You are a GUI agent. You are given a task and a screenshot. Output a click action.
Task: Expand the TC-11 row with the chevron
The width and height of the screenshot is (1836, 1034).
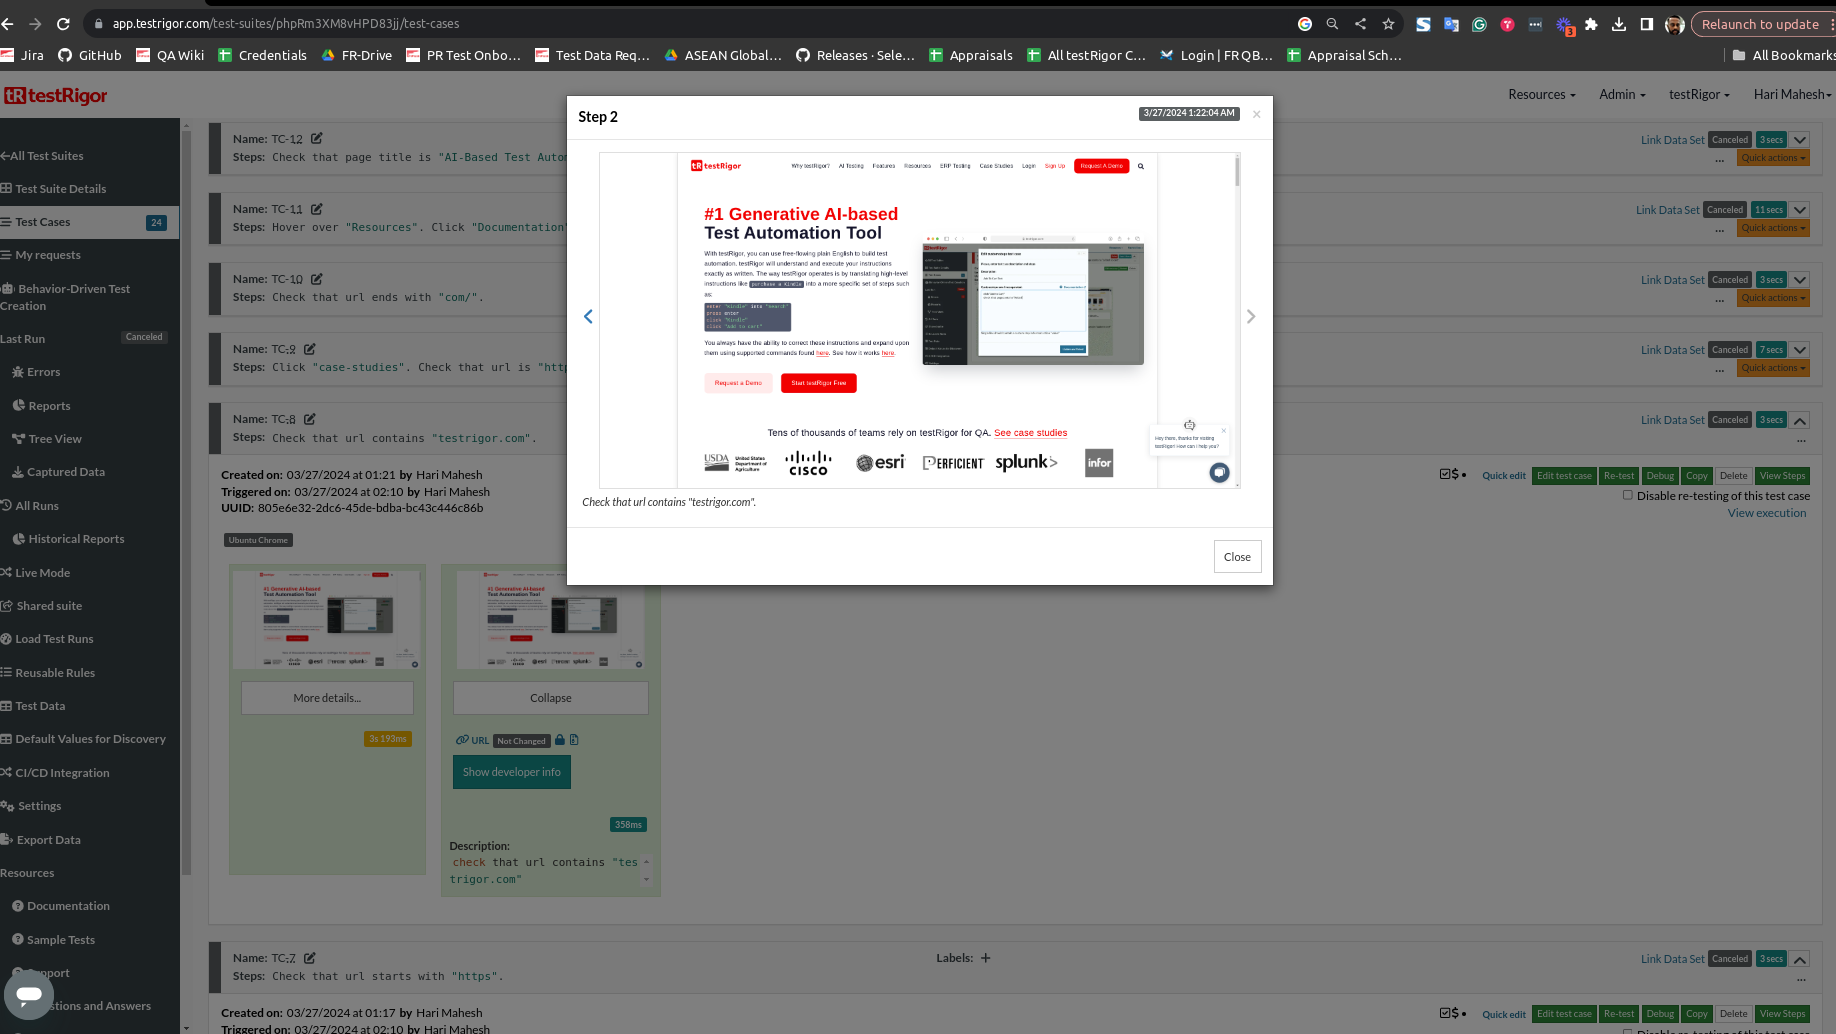[1800, 210]
